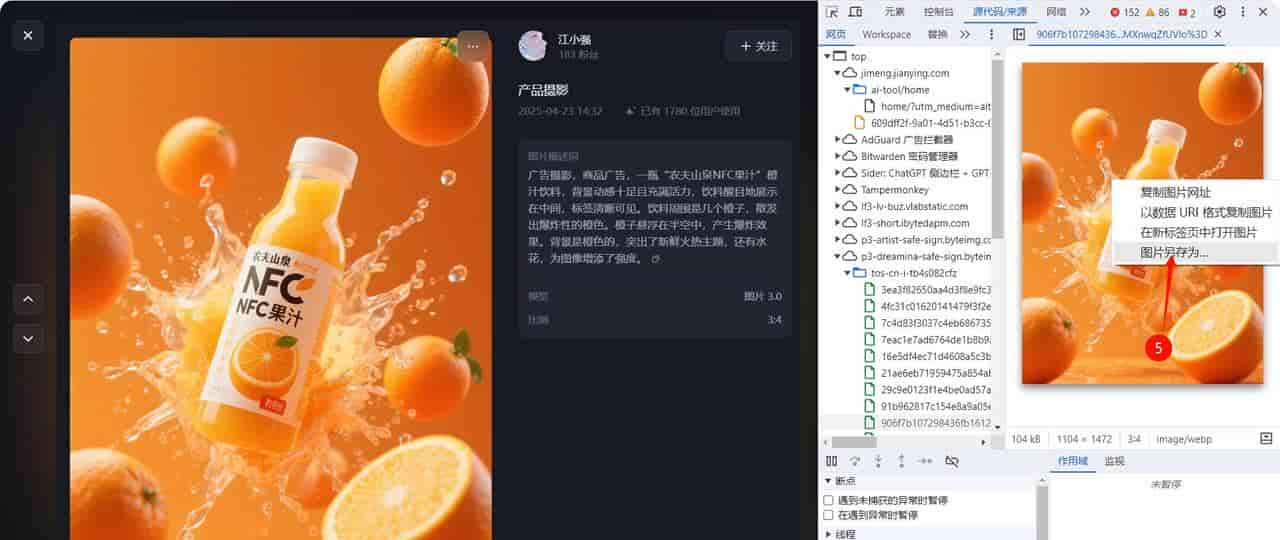Open the home/?utm_medium file
Image resolution: width=1280 pixels, height=540 pixels.
pyautogui.click(x=928, y=106)
